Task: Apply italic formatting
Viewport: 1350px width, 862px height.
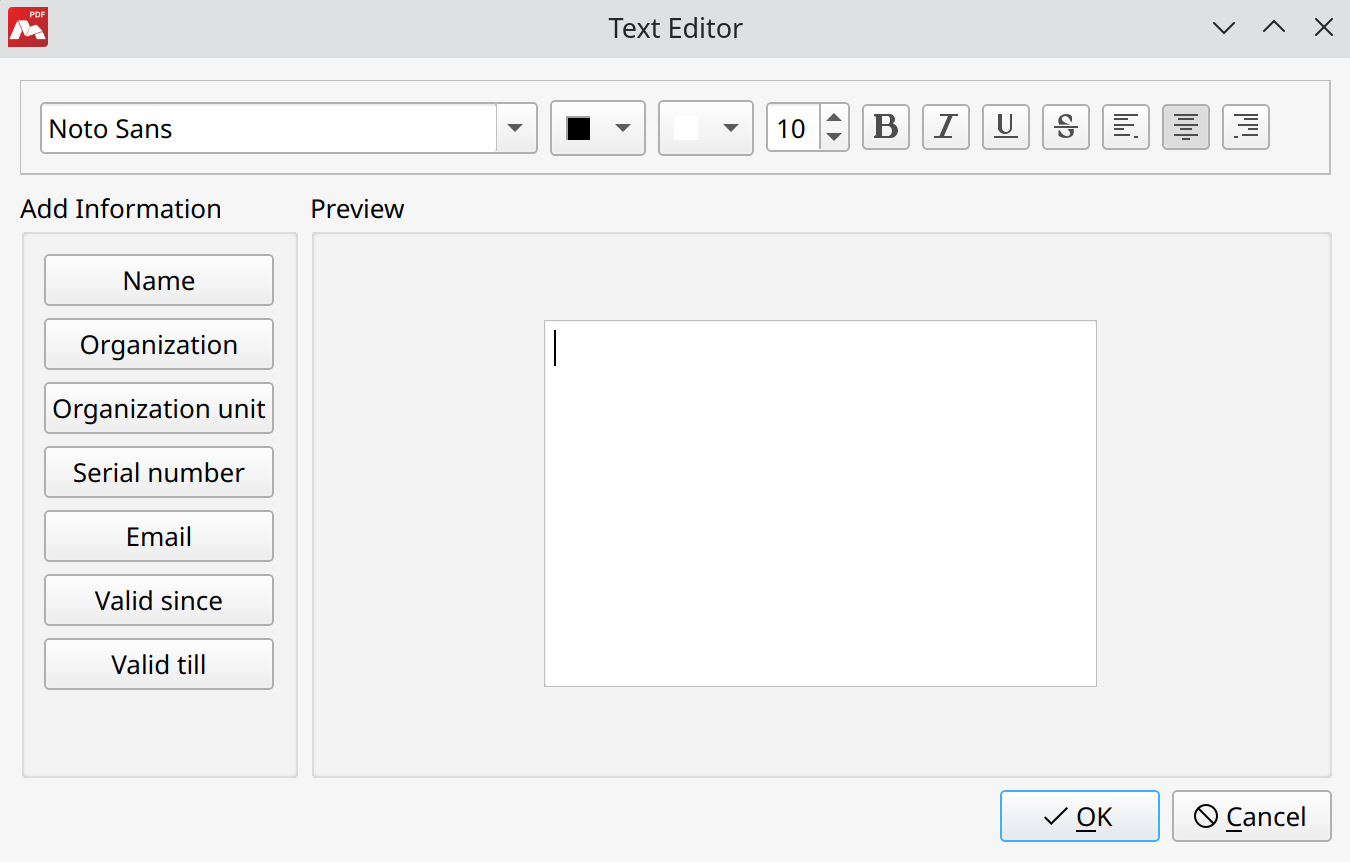Action: coord(945,127)
